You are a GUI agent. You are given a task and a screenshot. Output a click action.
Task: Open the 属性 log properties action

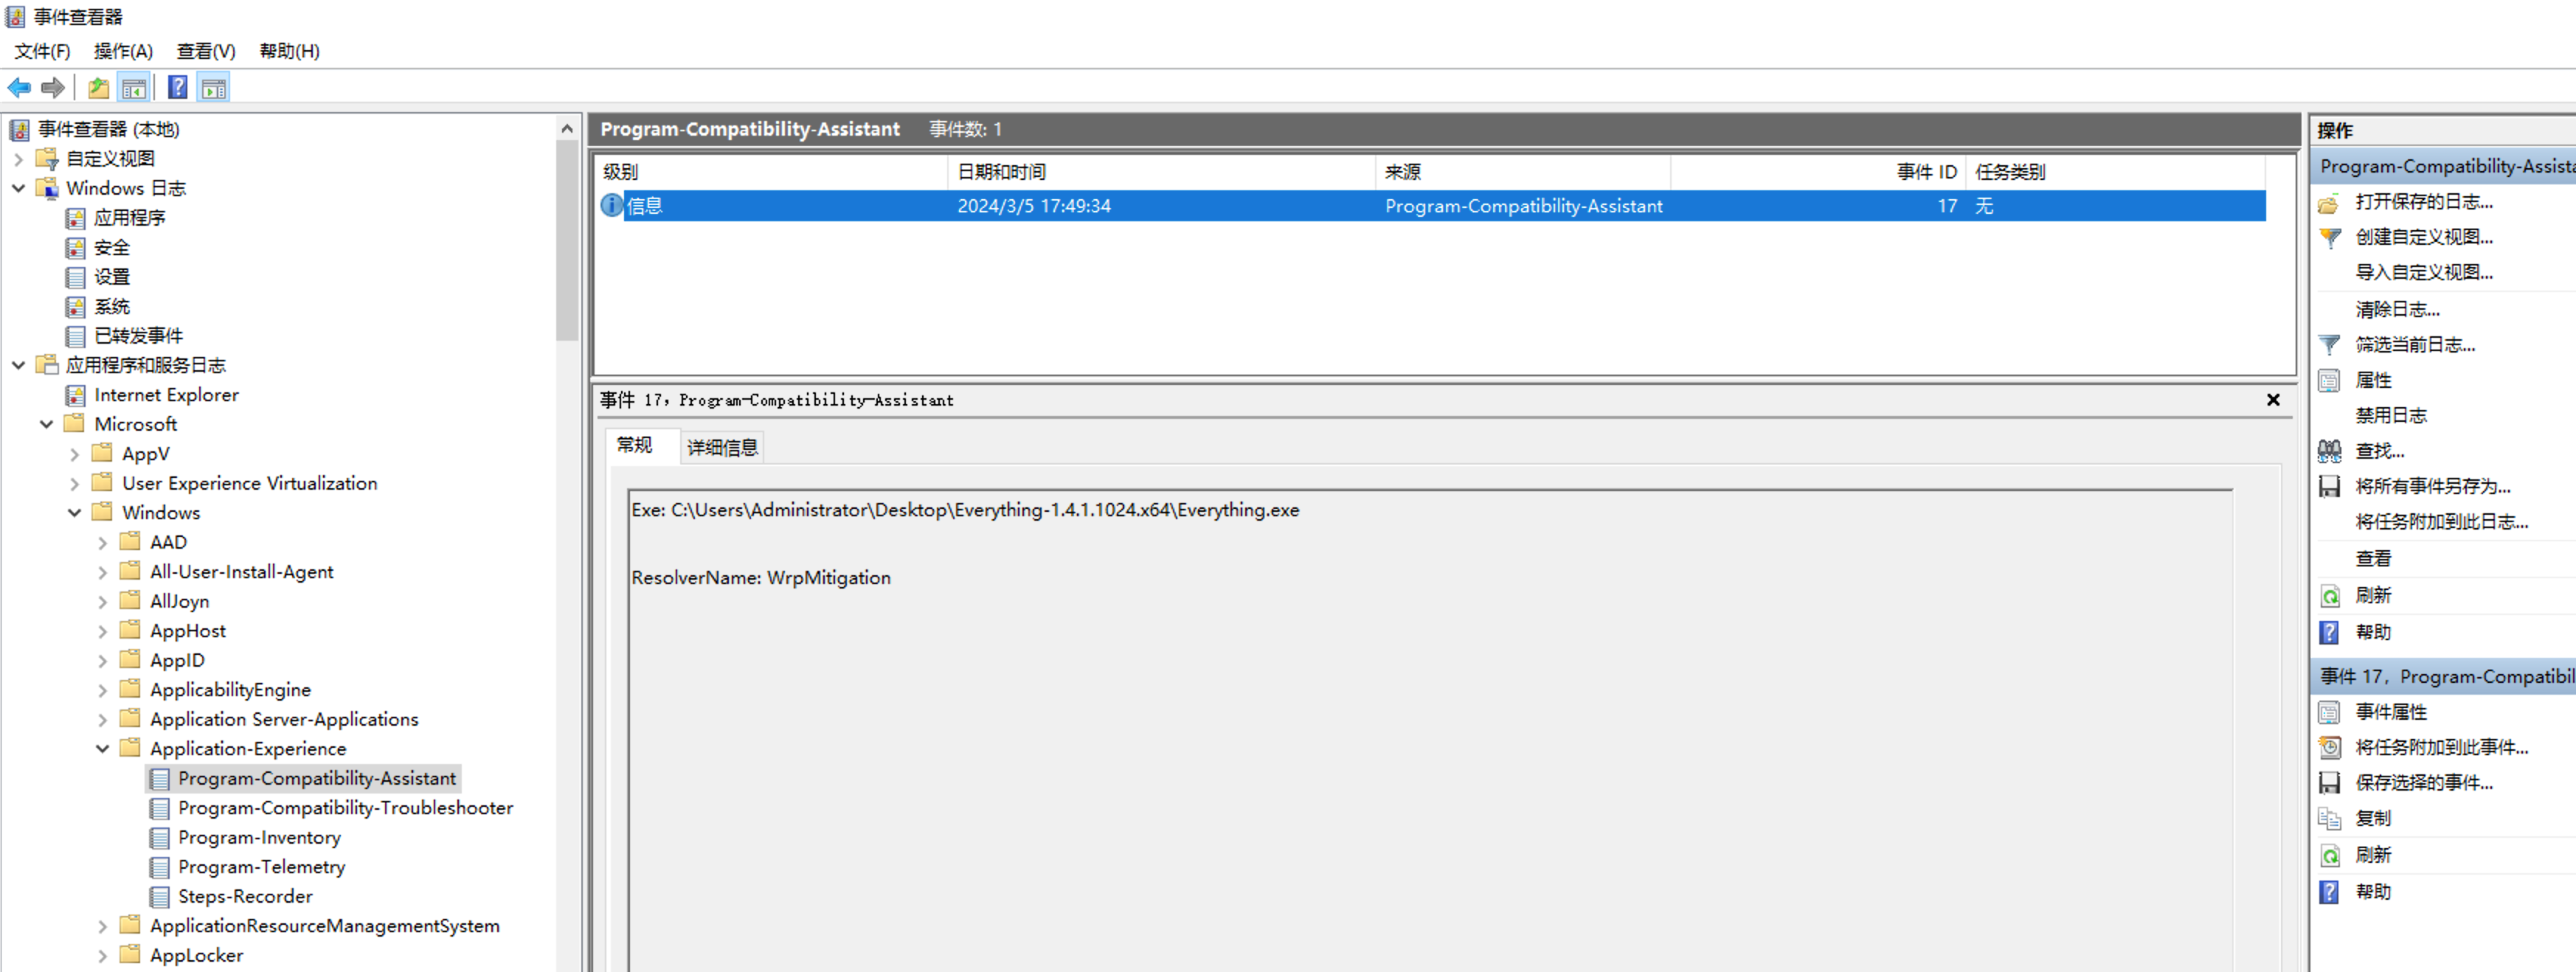point(2372,380)
